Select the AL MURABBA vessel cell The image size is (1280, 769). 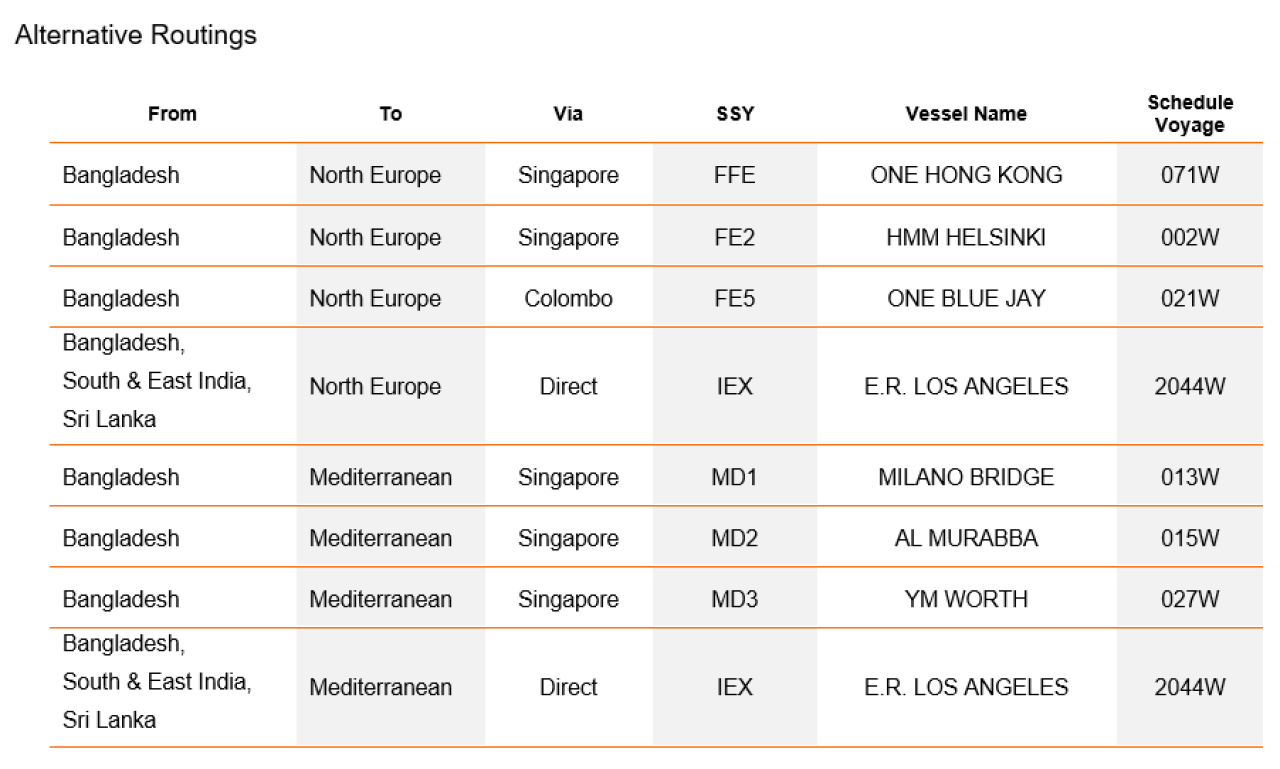pos(966,538)
